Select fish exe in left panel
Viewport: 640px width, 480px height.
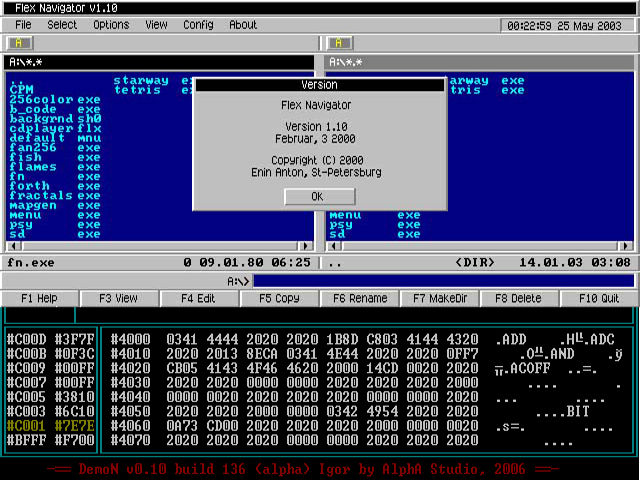click(55, 157)
